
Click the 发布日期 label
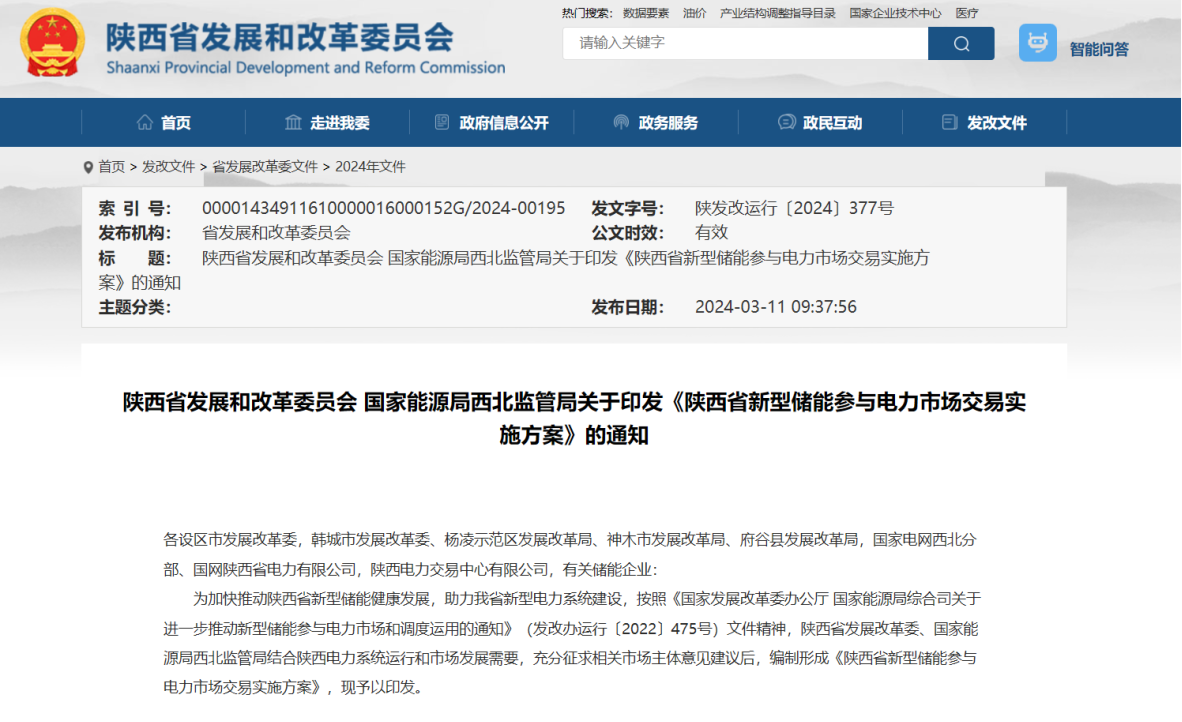628,307
